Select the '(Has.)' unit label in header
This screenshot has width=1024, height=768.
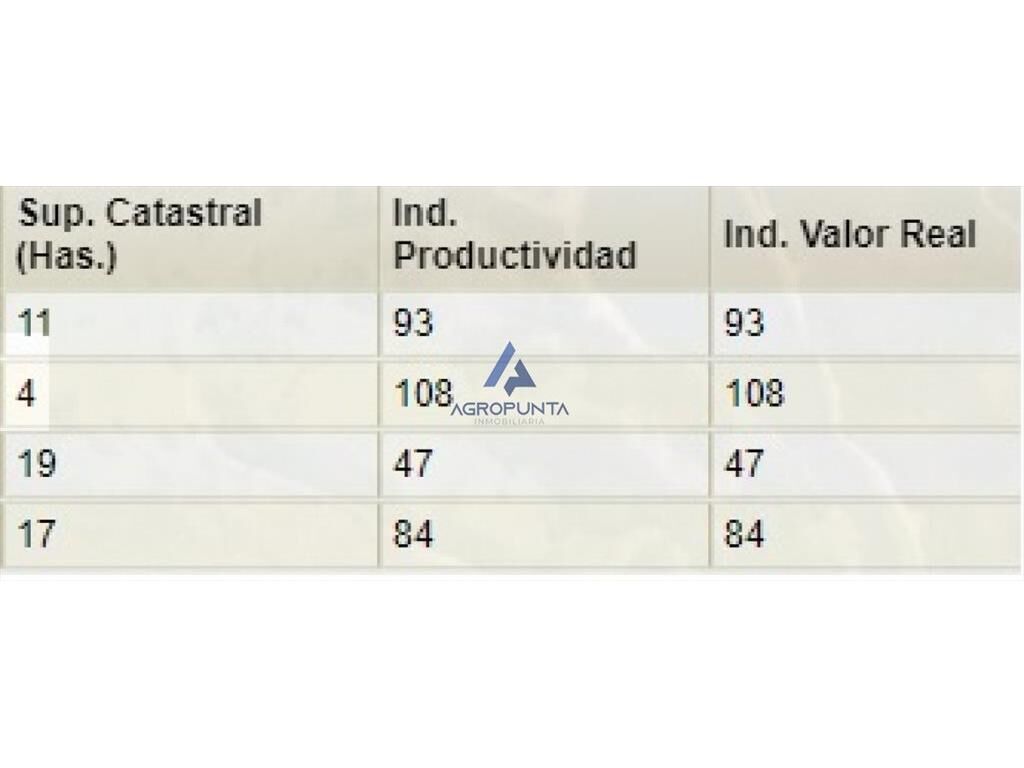[x=66, y=255]
